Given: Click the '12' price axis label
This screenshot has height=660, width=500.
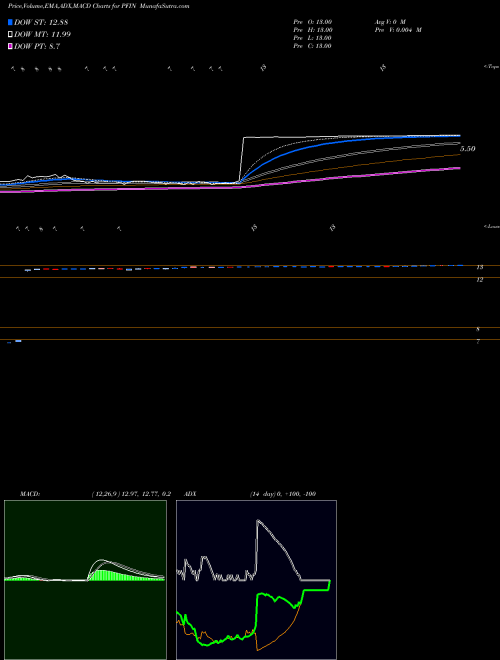Looking at the screenshot, I should (x=480, y=279).
